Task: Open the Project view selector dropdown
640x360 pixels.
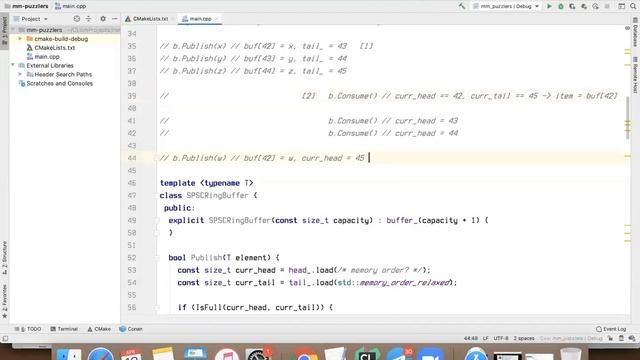Action: 31,19
